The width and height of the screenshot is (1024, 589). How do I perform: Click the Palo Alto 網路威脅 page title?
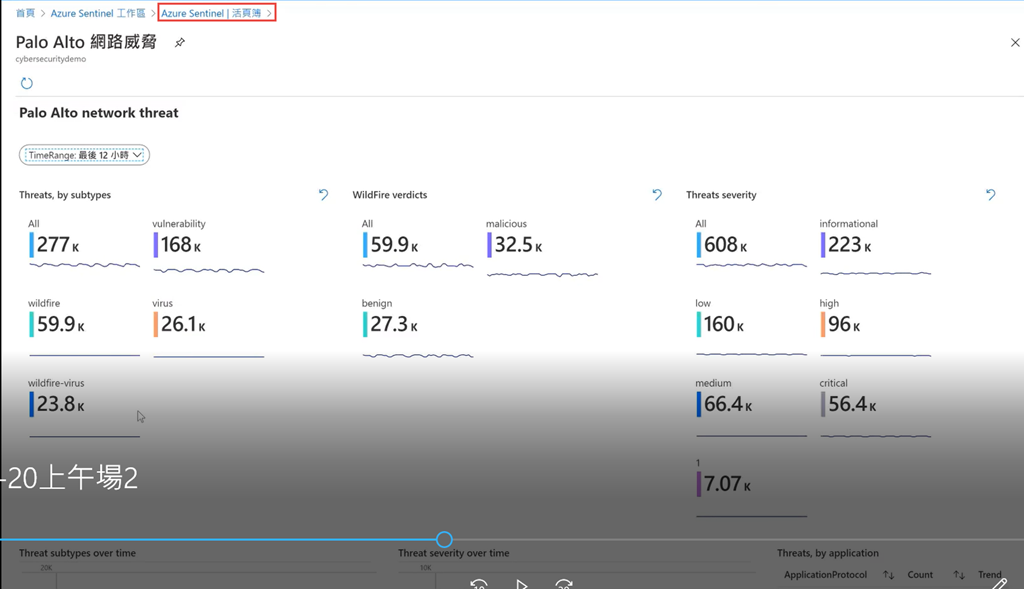(x=86, y=42)
